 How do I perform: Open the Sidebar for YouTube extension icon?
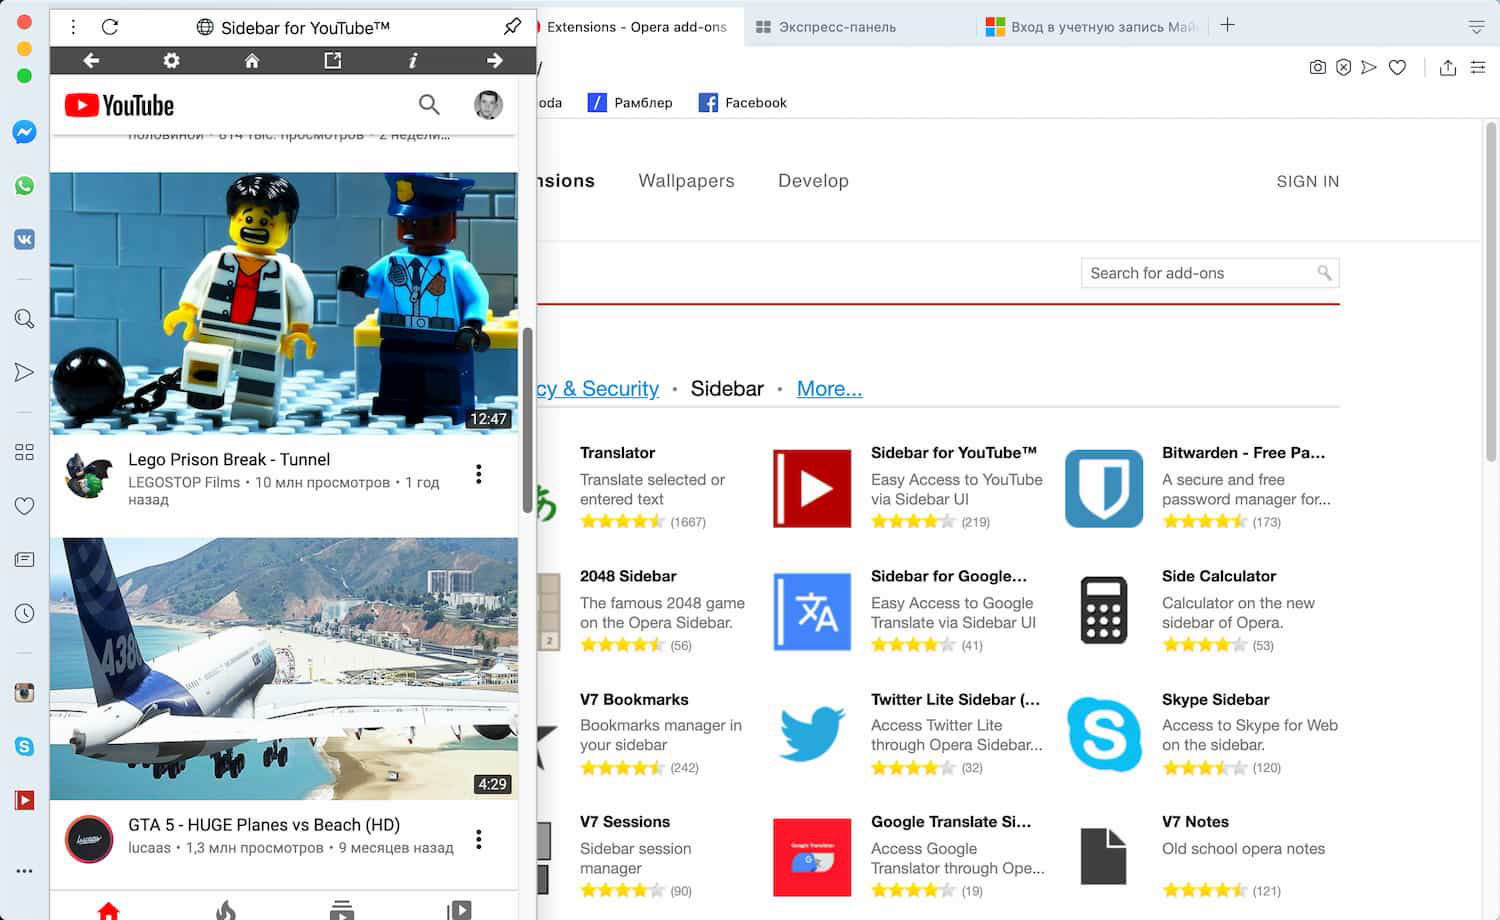[812, 488]
